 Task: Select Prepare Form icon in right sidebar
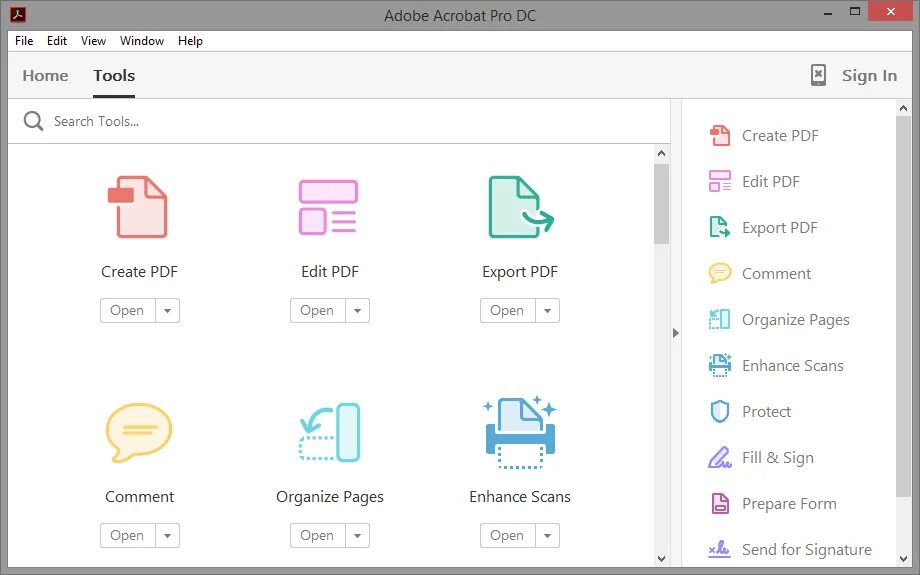720,503
